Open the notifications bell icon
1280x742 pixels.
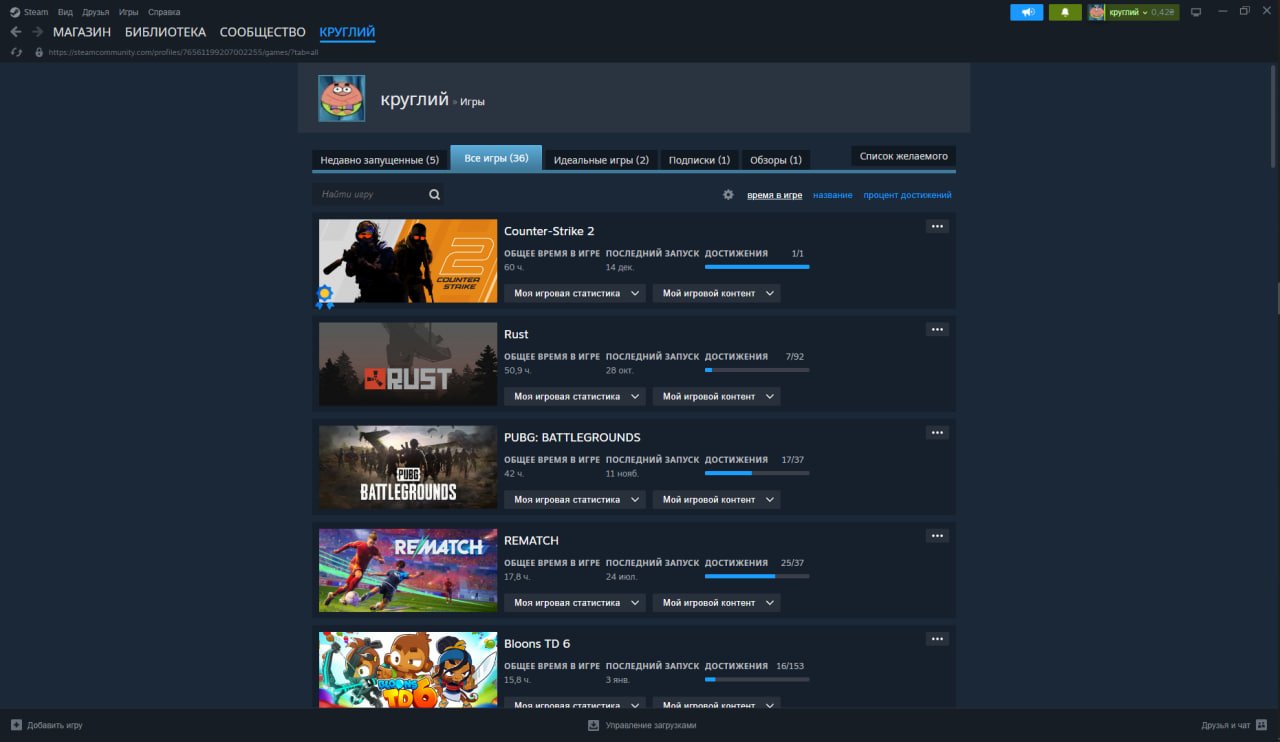tap(1065, 12)
